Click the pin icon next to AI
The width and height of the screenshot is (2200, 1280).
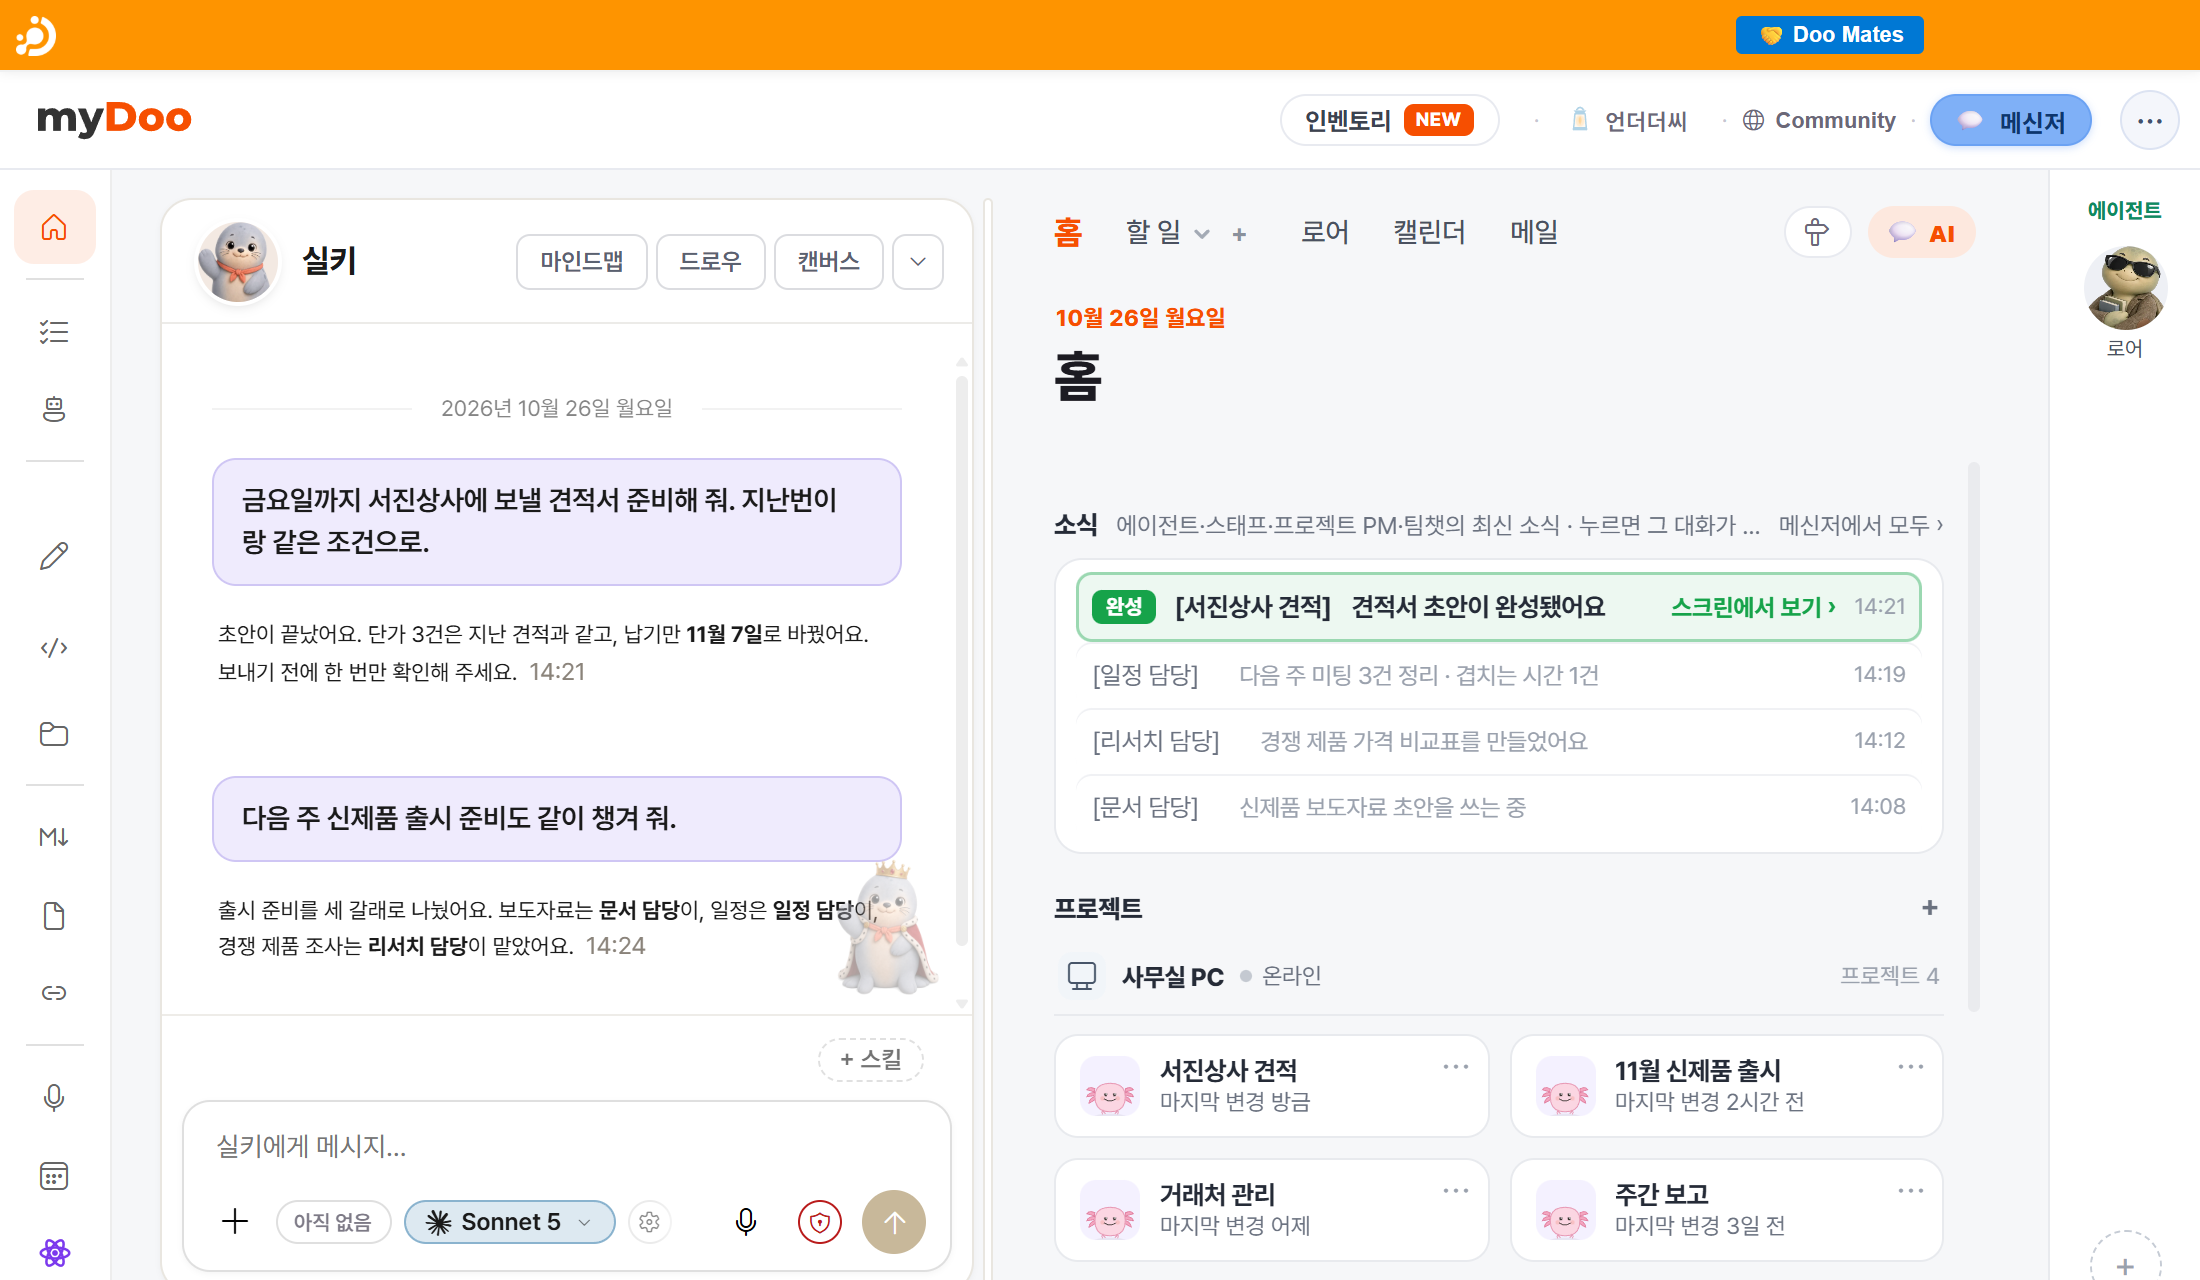[x=1817, y=233]
